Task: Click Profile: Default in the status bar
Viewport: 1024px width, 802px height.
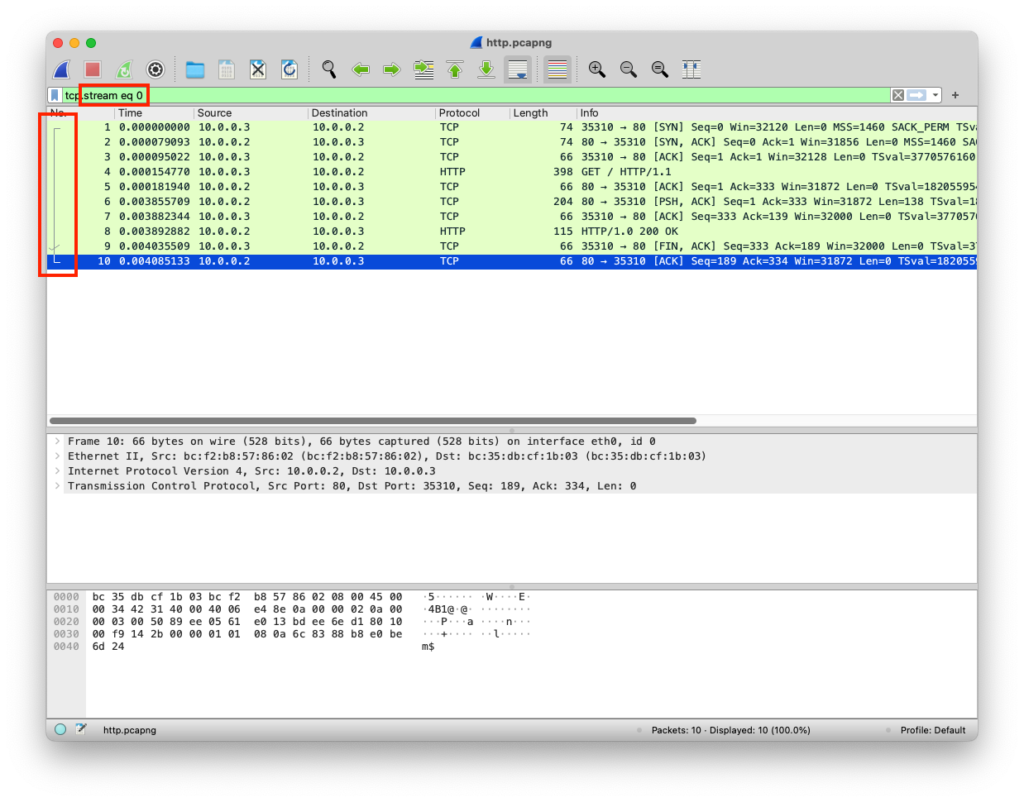Action: [932, 730]
